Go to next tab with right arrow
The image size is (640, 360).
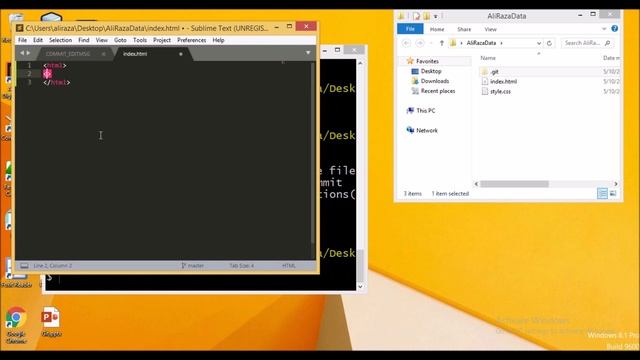28,53
